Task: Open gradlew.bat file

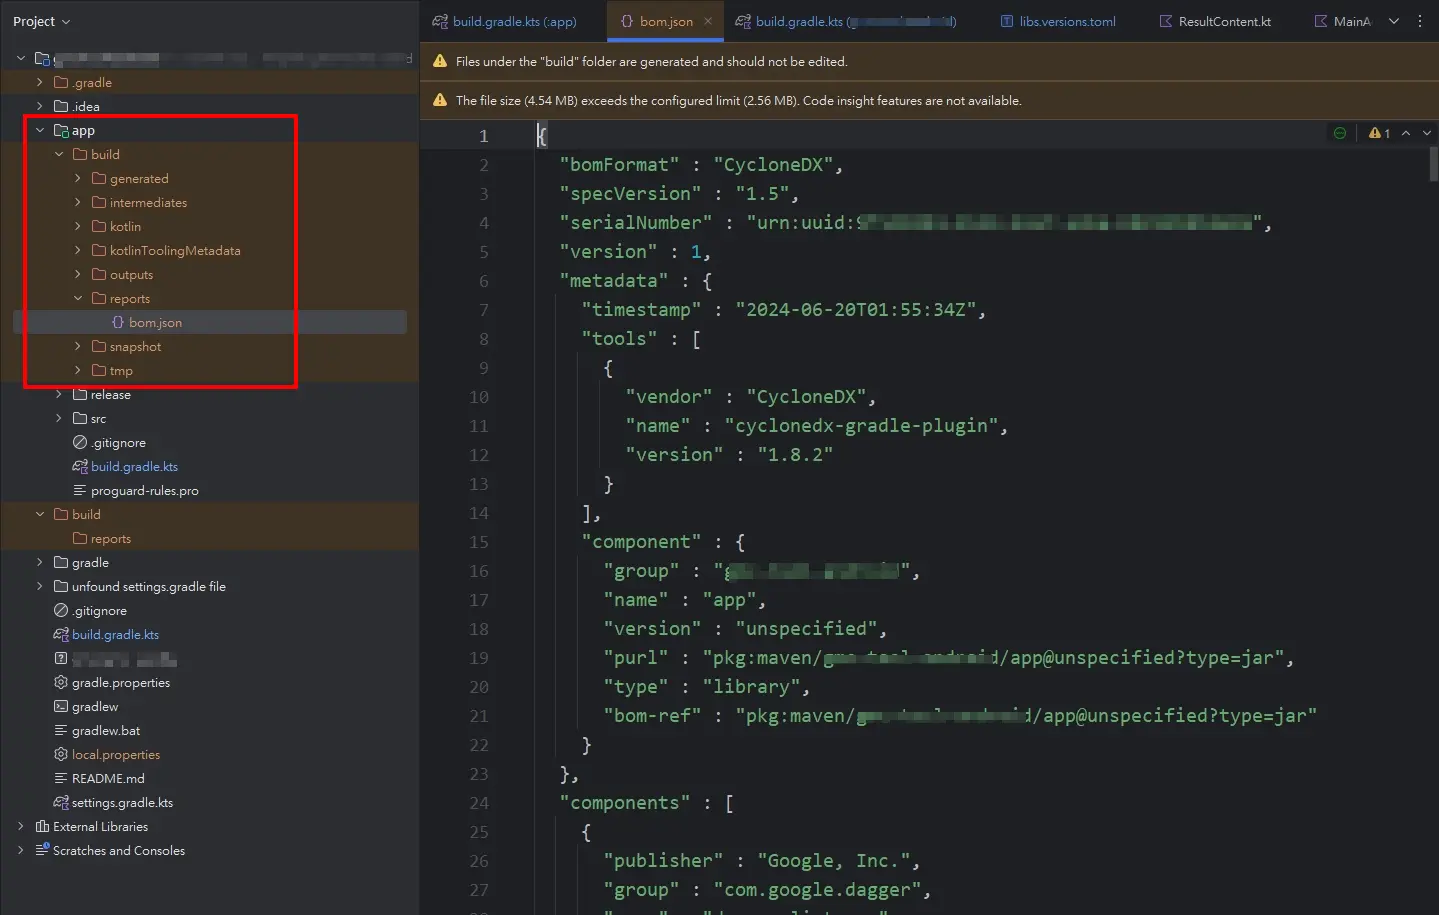Action: point(105,730)
